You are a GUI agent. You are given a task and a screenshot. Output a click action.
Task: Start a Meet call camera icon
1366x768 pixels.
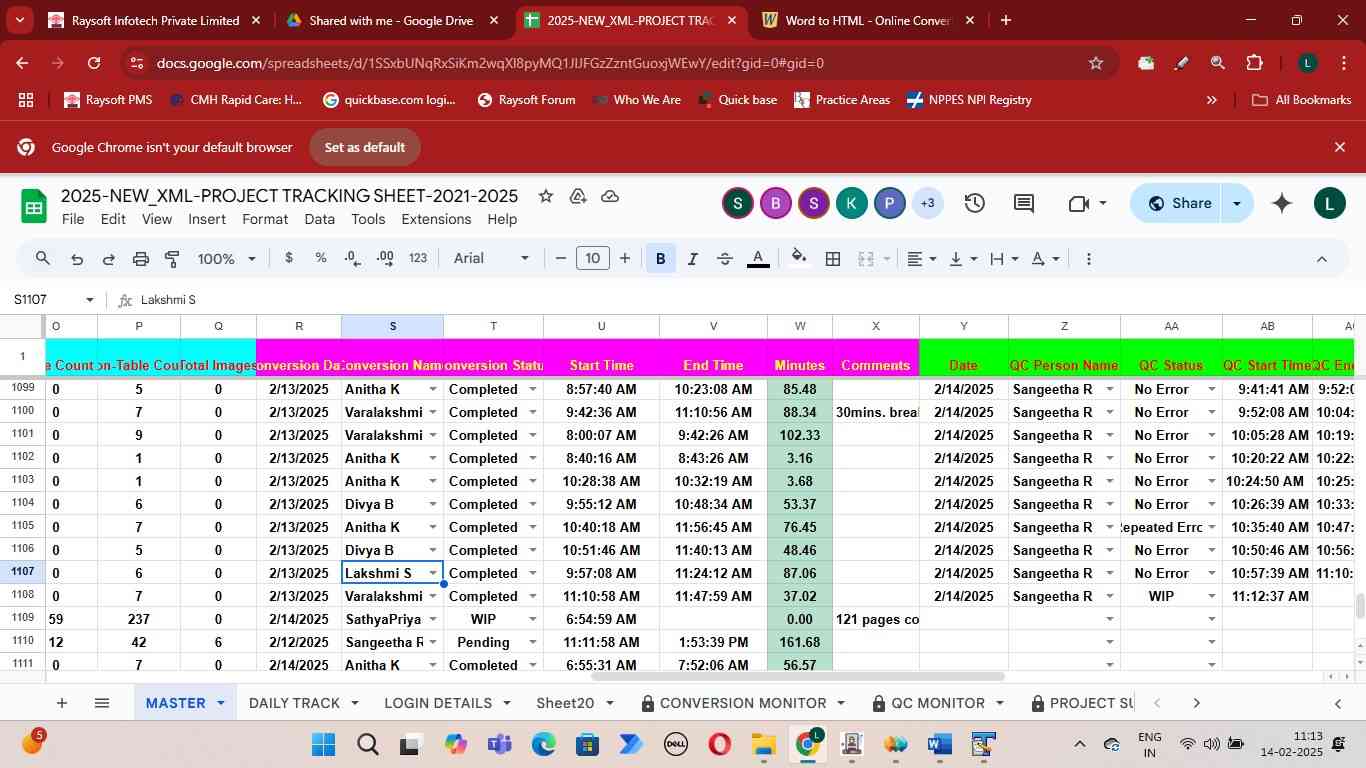click(x=1078, y=204)
